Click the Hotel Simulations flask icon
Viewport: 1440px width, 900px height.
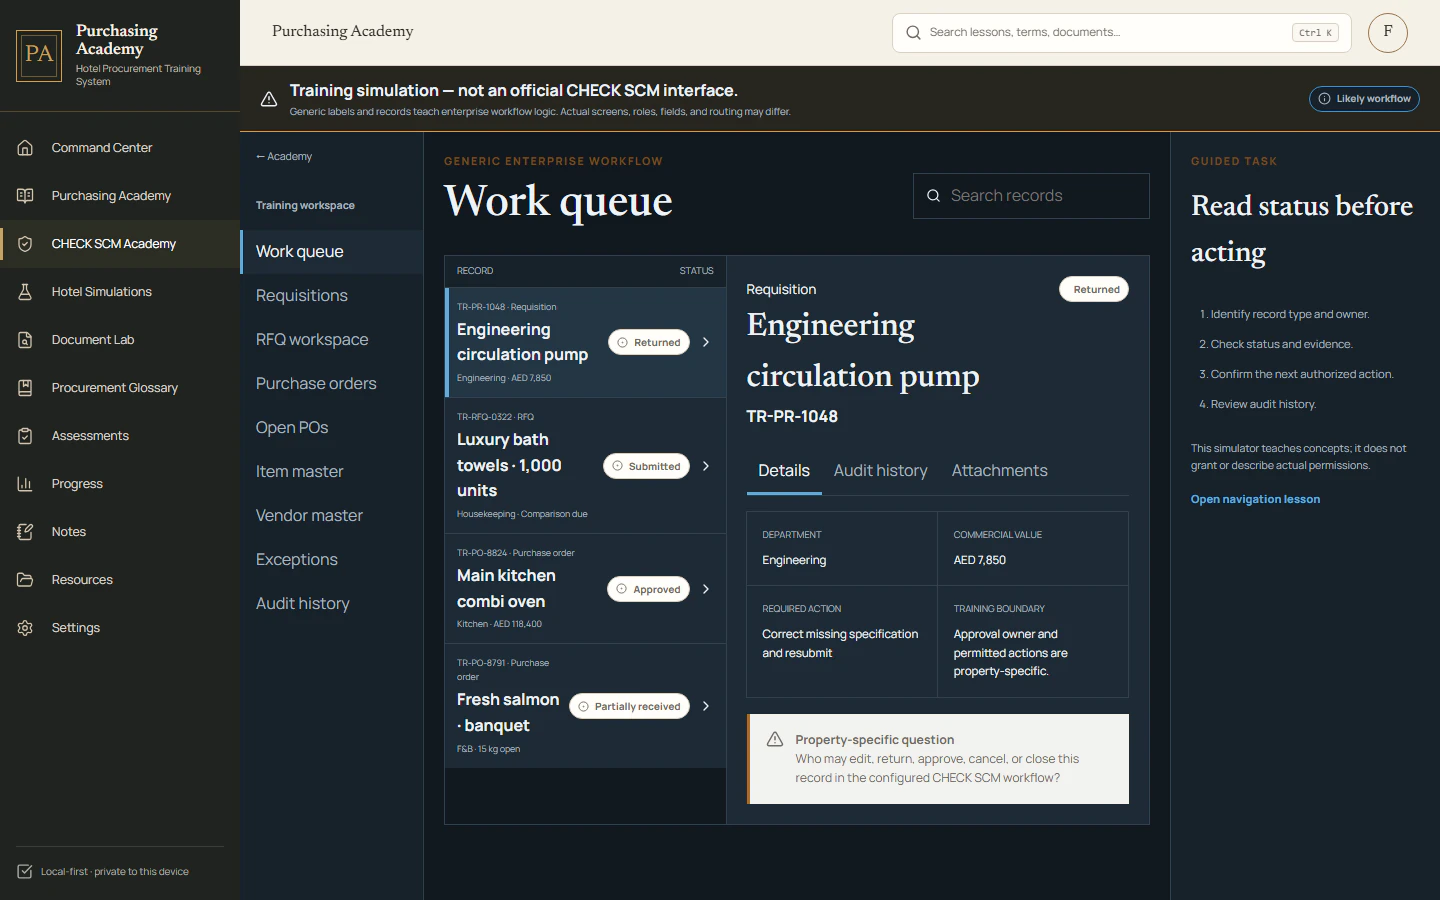coord(25,292)
